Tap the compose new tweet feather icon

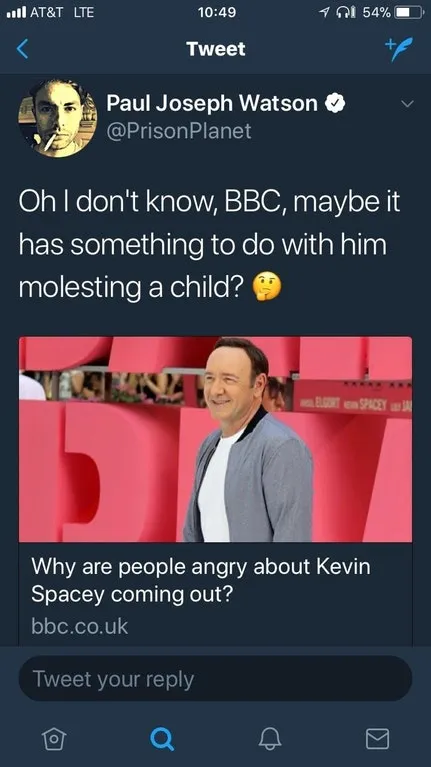[x=398, y=48]
